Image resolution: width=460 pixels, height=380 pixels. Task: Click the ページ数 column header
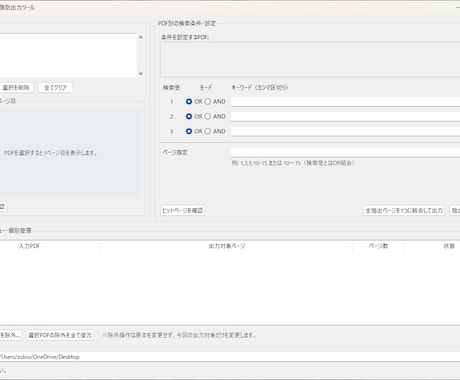point(379,246)
